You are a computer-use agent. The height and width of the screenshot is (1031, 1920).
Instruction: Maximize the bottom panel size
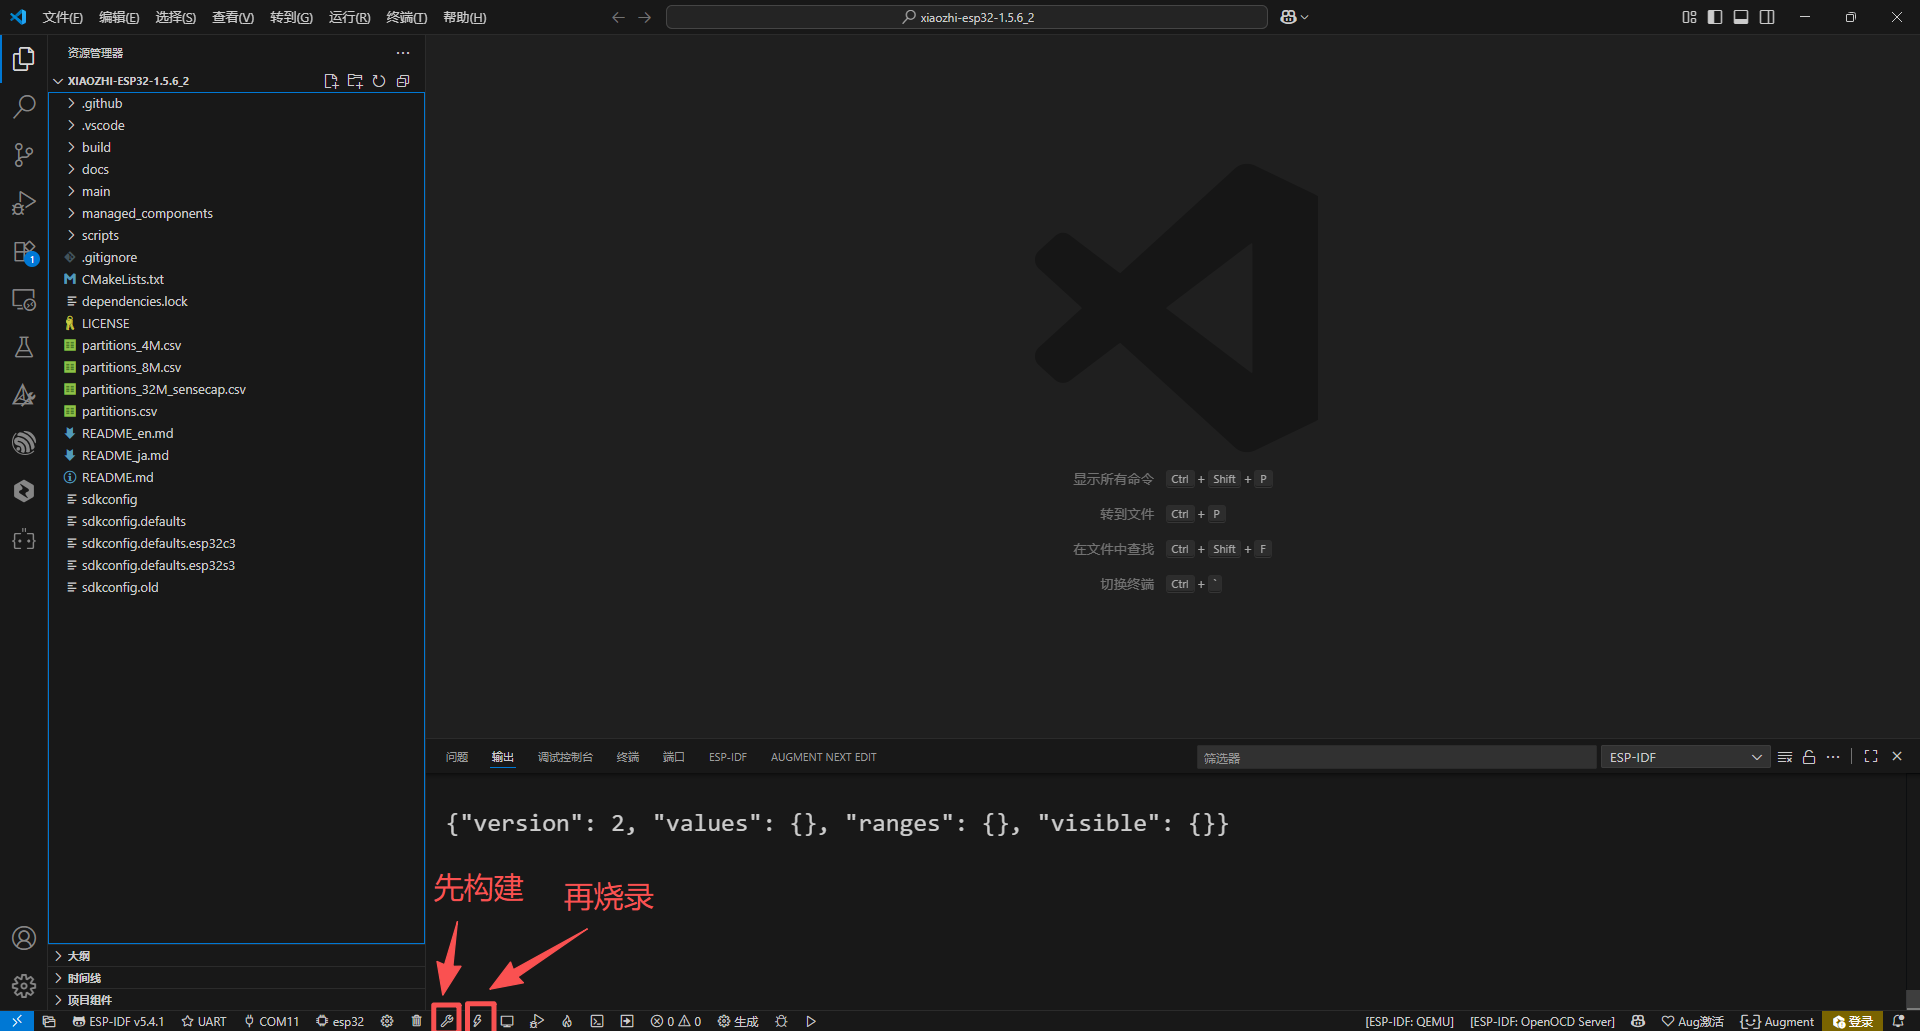(x=1871, y=757)
